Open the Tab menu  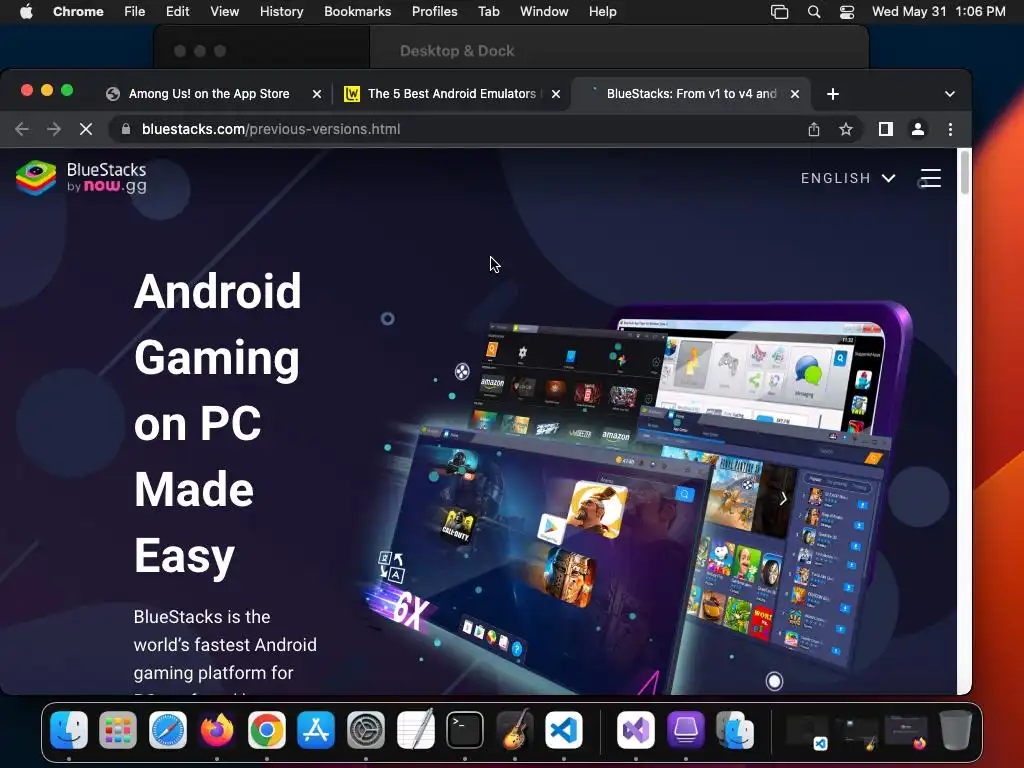tap(488, 12)
